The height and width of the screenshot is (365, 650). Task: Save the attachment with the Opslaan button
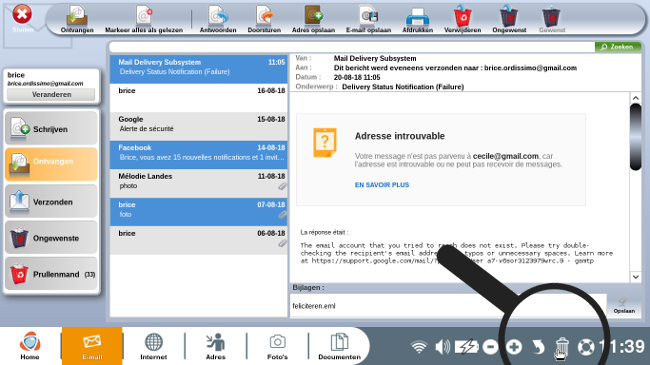pyautogui.click(x=624, y=305)
